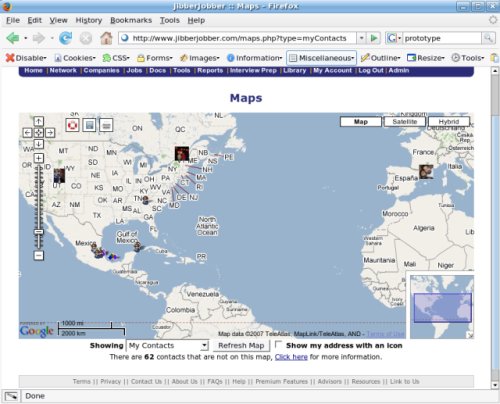This screenshot has width=500, height=404.
Task: Open the Showing My Contacts dropdown
Action: click(167, 346)
